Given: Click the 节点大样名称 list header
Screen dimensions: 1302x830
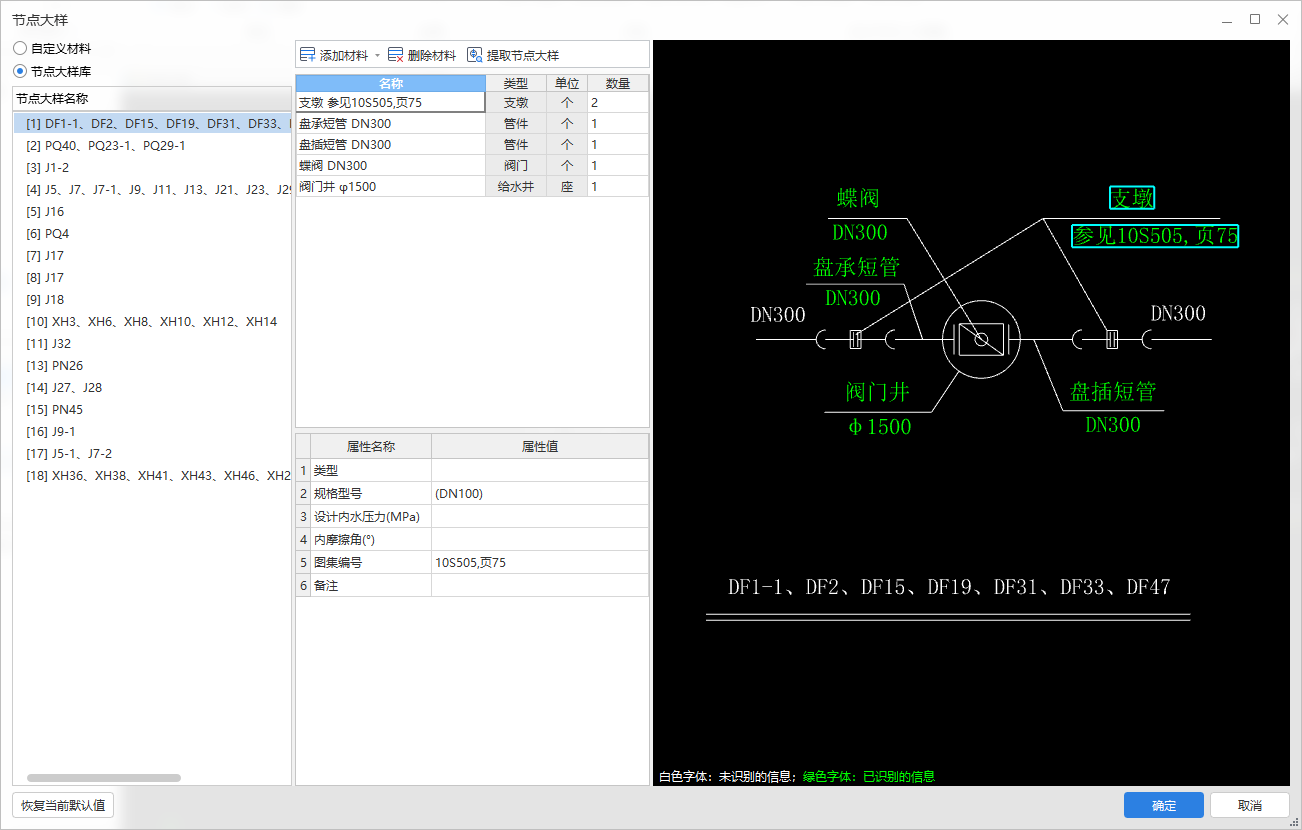Looking at the screenshot, I should [152, 99].
